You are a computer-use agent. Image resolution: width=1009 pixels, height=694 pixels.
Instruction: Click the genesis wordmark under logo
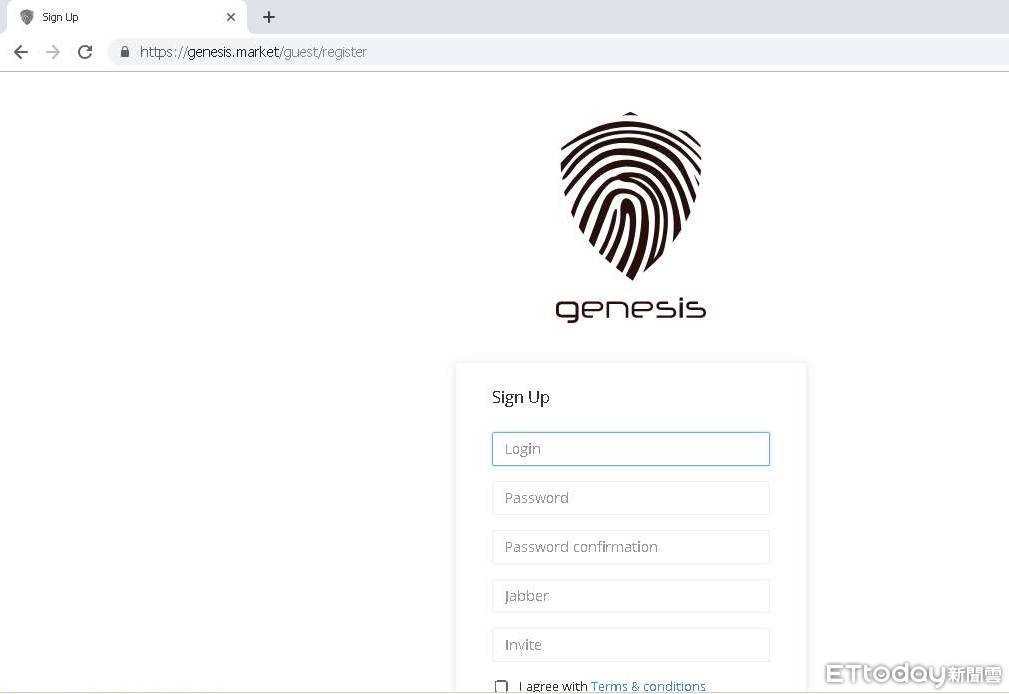point(631,310)
